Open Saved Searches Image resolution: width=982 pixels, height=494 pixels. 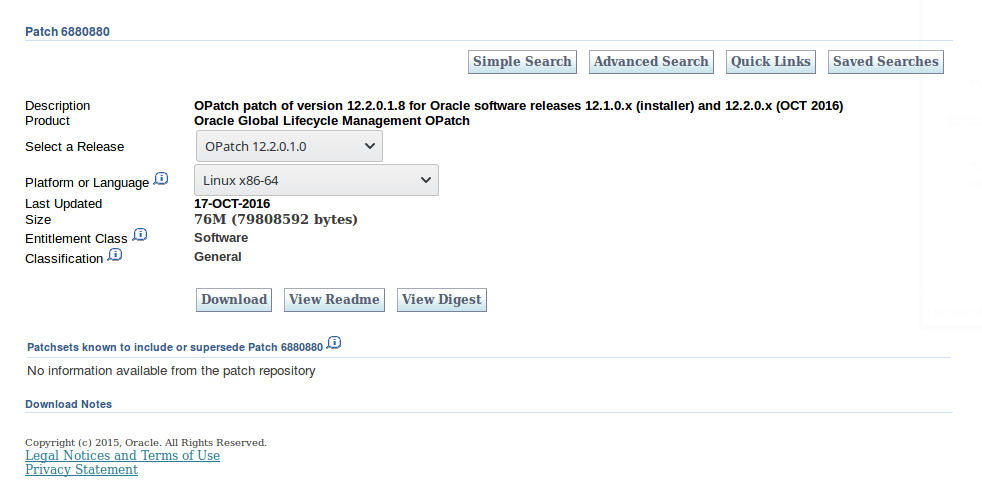pyautogui.click(x=886, y=62)
